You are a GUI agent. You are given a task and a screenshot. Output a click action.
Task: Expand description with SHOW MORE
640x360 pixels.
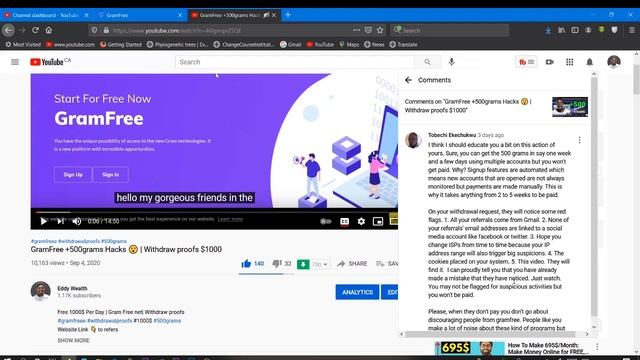pyautogui.click(x=73, y=340)
